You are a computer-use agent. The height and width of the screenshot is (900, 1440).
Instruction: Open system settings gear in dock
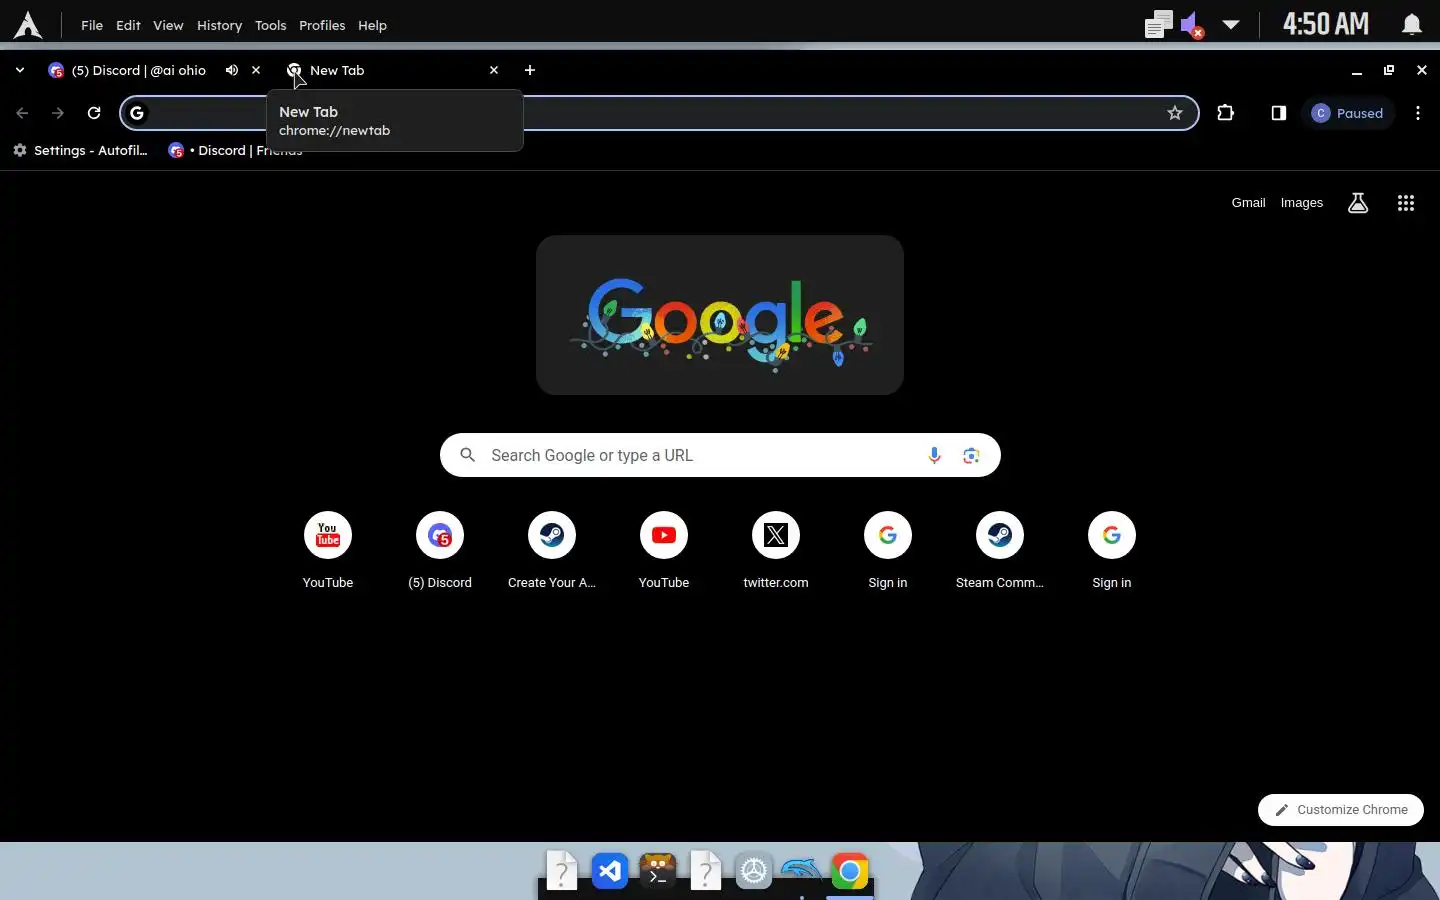(754, 872)
